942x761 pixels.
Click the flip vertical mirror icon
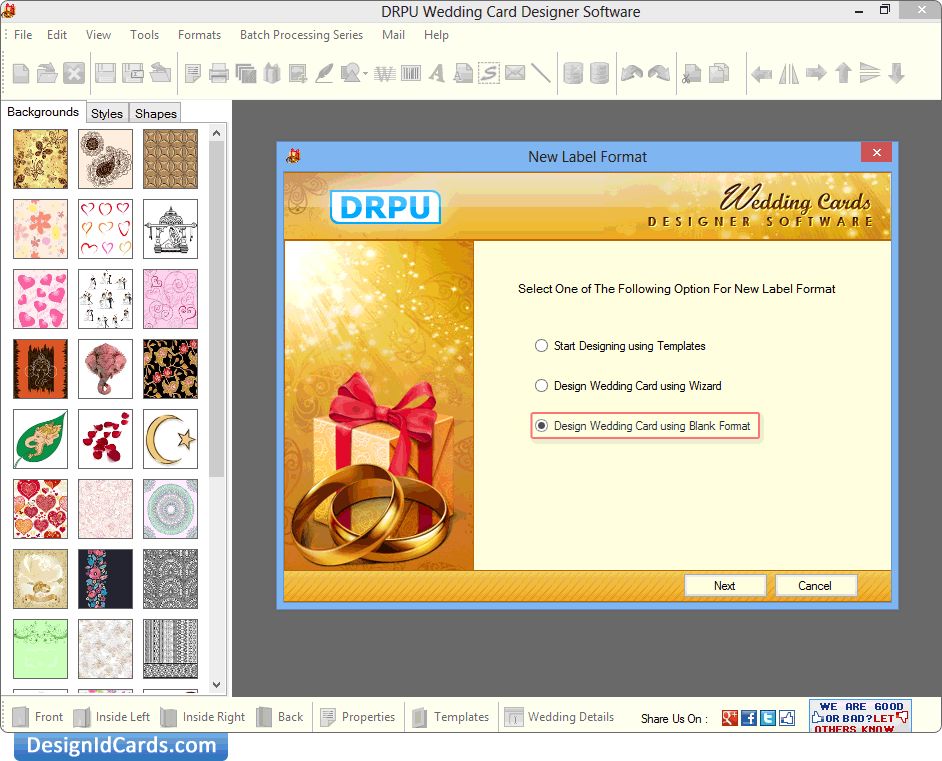(x=869, y=73)
